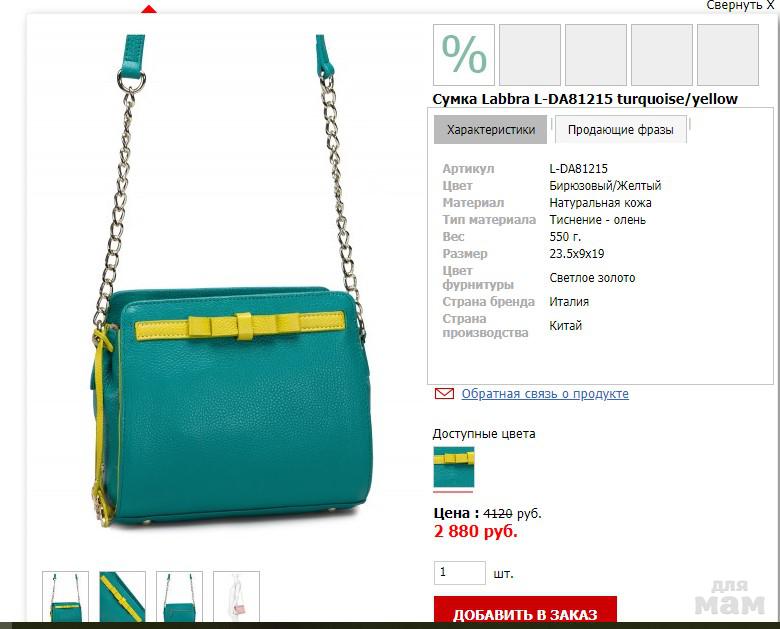Screen dimensions: 780x629
Task: Select the yellow bow close-up thumbnail
Action: (x=122, y=597)
